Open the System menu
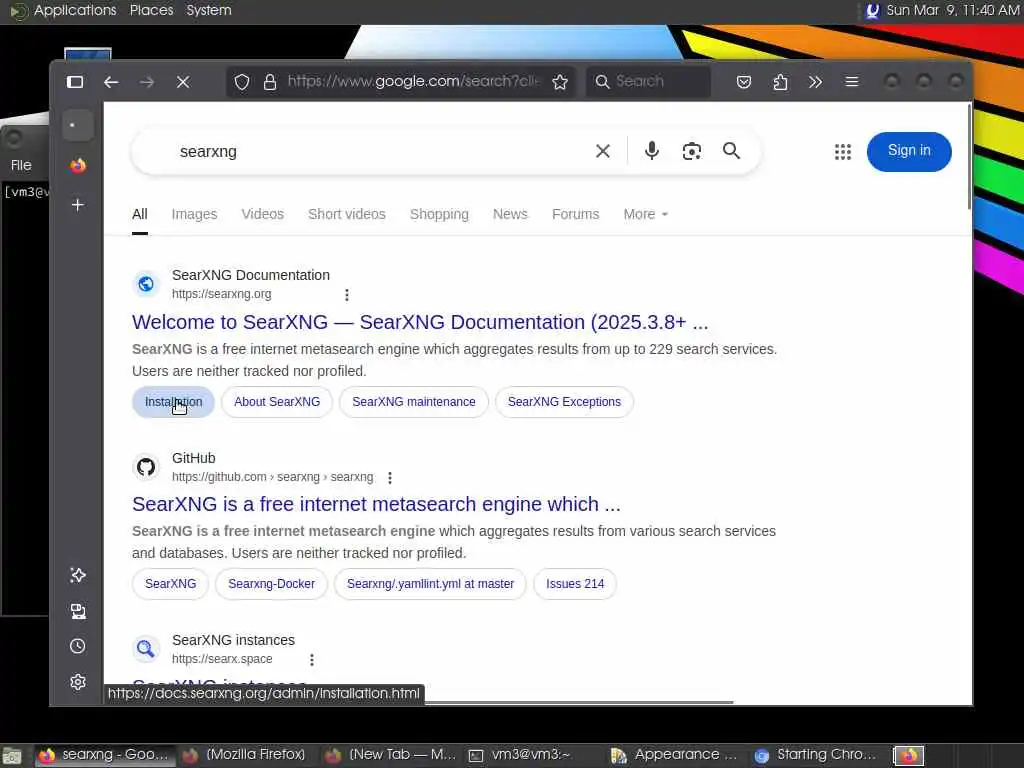The height and width of the screenshot is (768, 1024). (208, 10)
